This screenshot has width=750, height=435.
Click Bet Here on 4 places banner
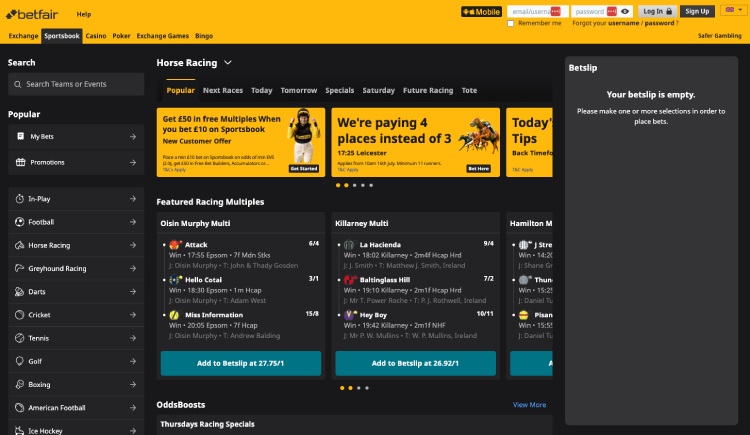[x=479, y=169]
